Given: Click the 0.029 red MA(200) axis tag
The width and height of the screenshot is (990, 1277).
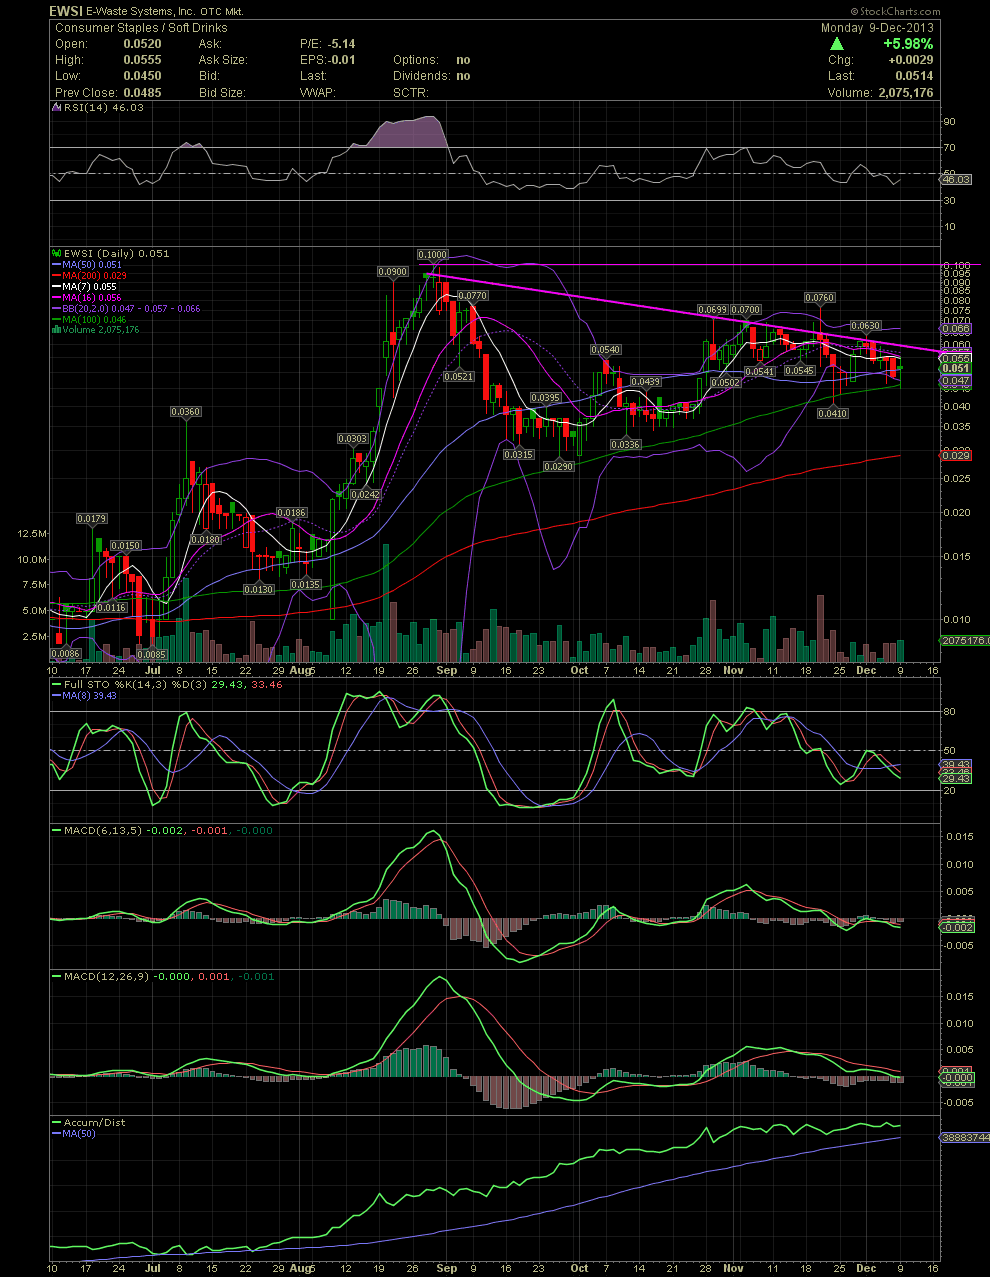Looking at the screenshot, I should pyautogui.click(x=956, y=456).
